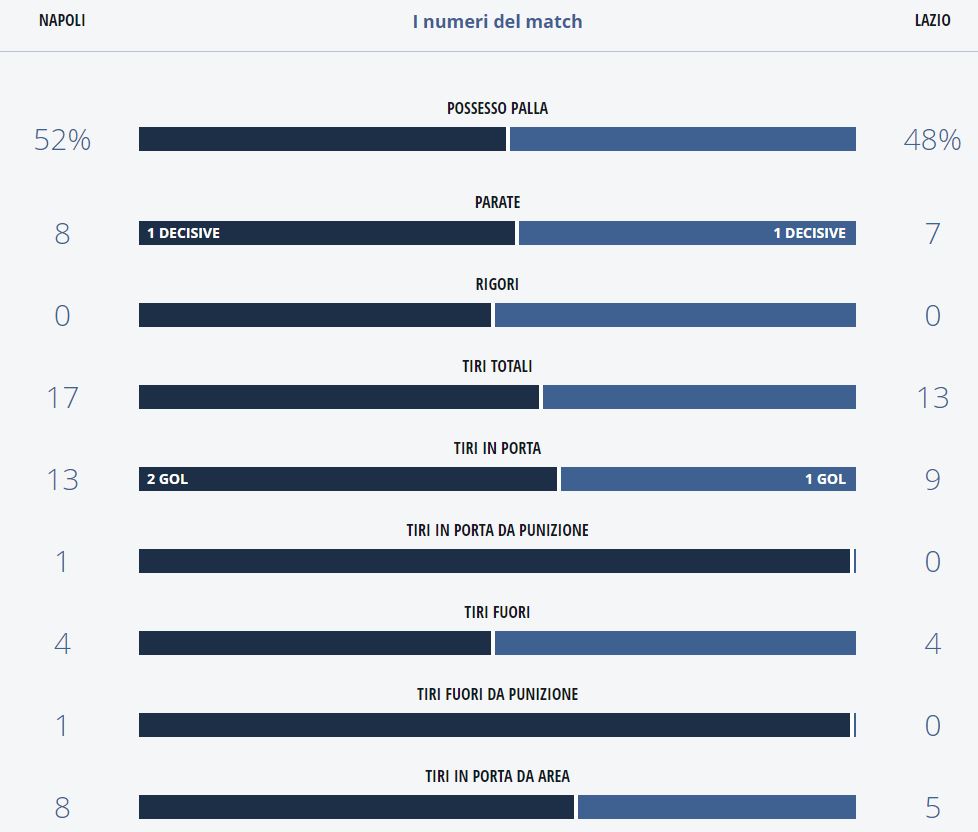Screen dimensions: 978x832
Task: Click the left "1 DECISIVE" label in Parate bar
Action: pyautogui.click(x=183, y=233)
